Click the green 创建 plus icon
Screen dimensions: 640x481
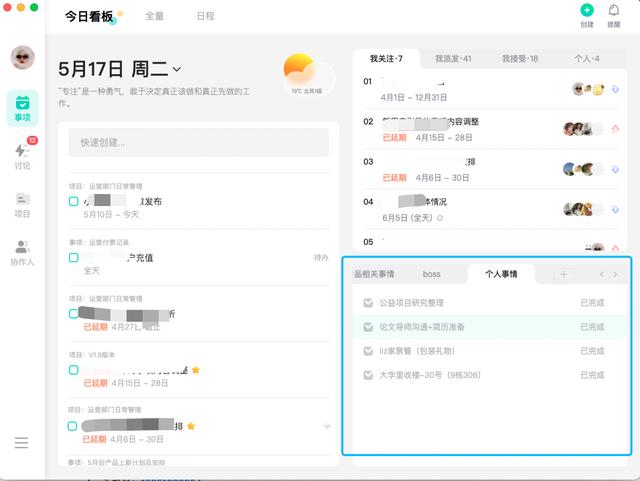pos(587,10)
